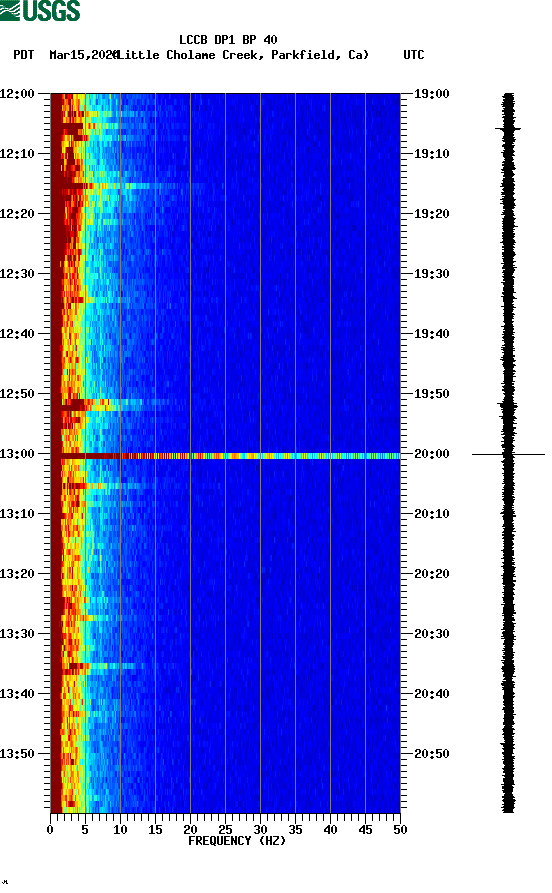This screenshot has height=893, width=552.
Task: Click the spectrogram event streak near 13:35
Action: pyautogui.click(x=100, y=666)
